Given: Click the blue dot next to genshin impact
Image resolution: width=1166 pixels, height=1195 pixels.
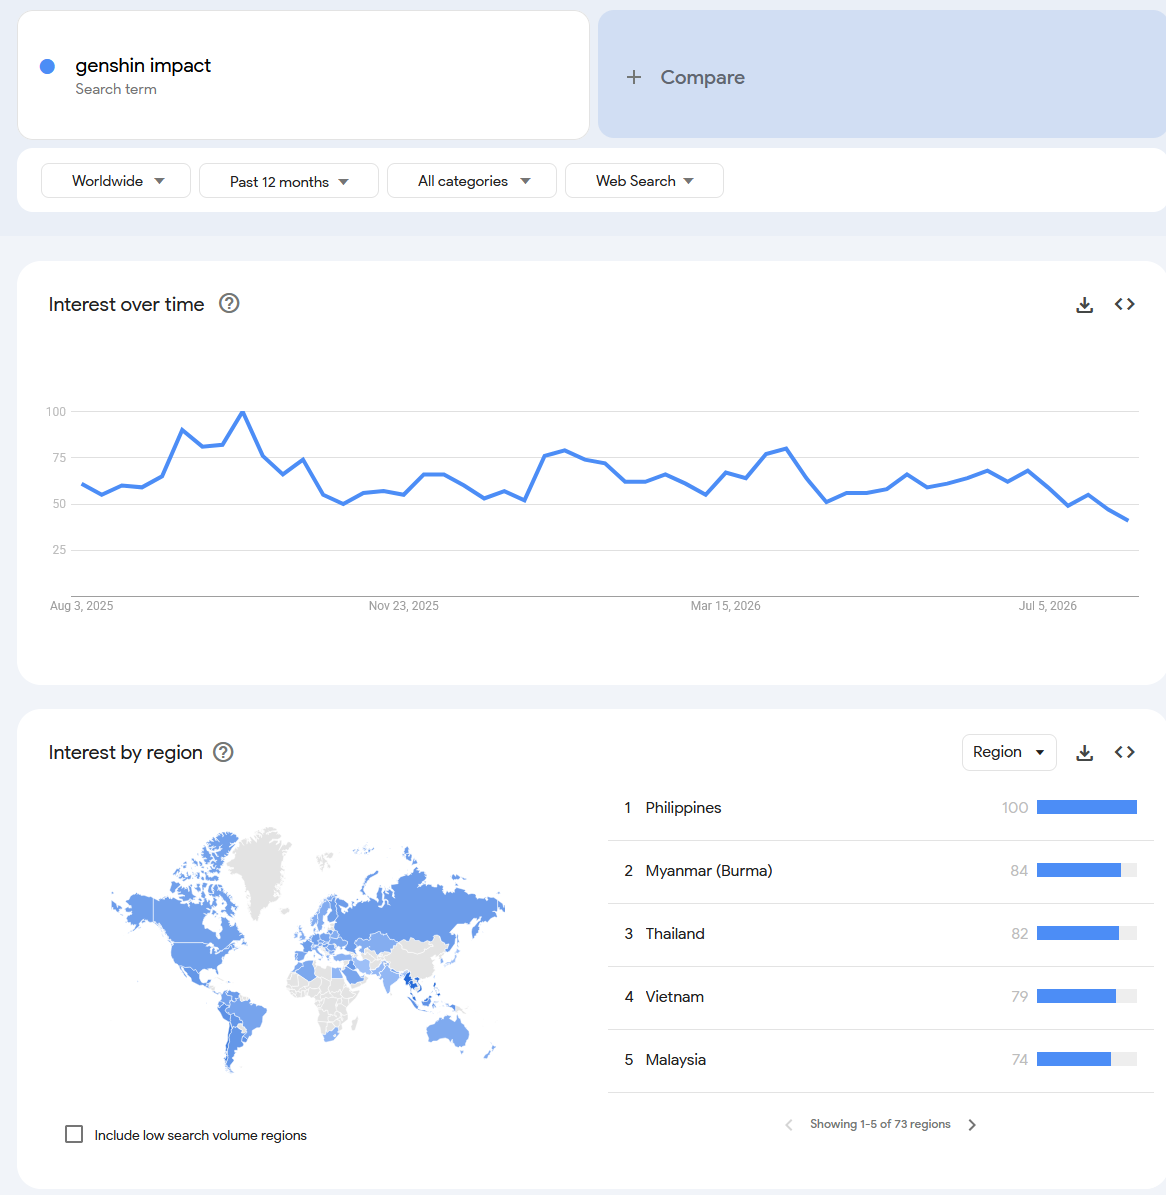Looking at the screenshot, I should tap(47, 66).
